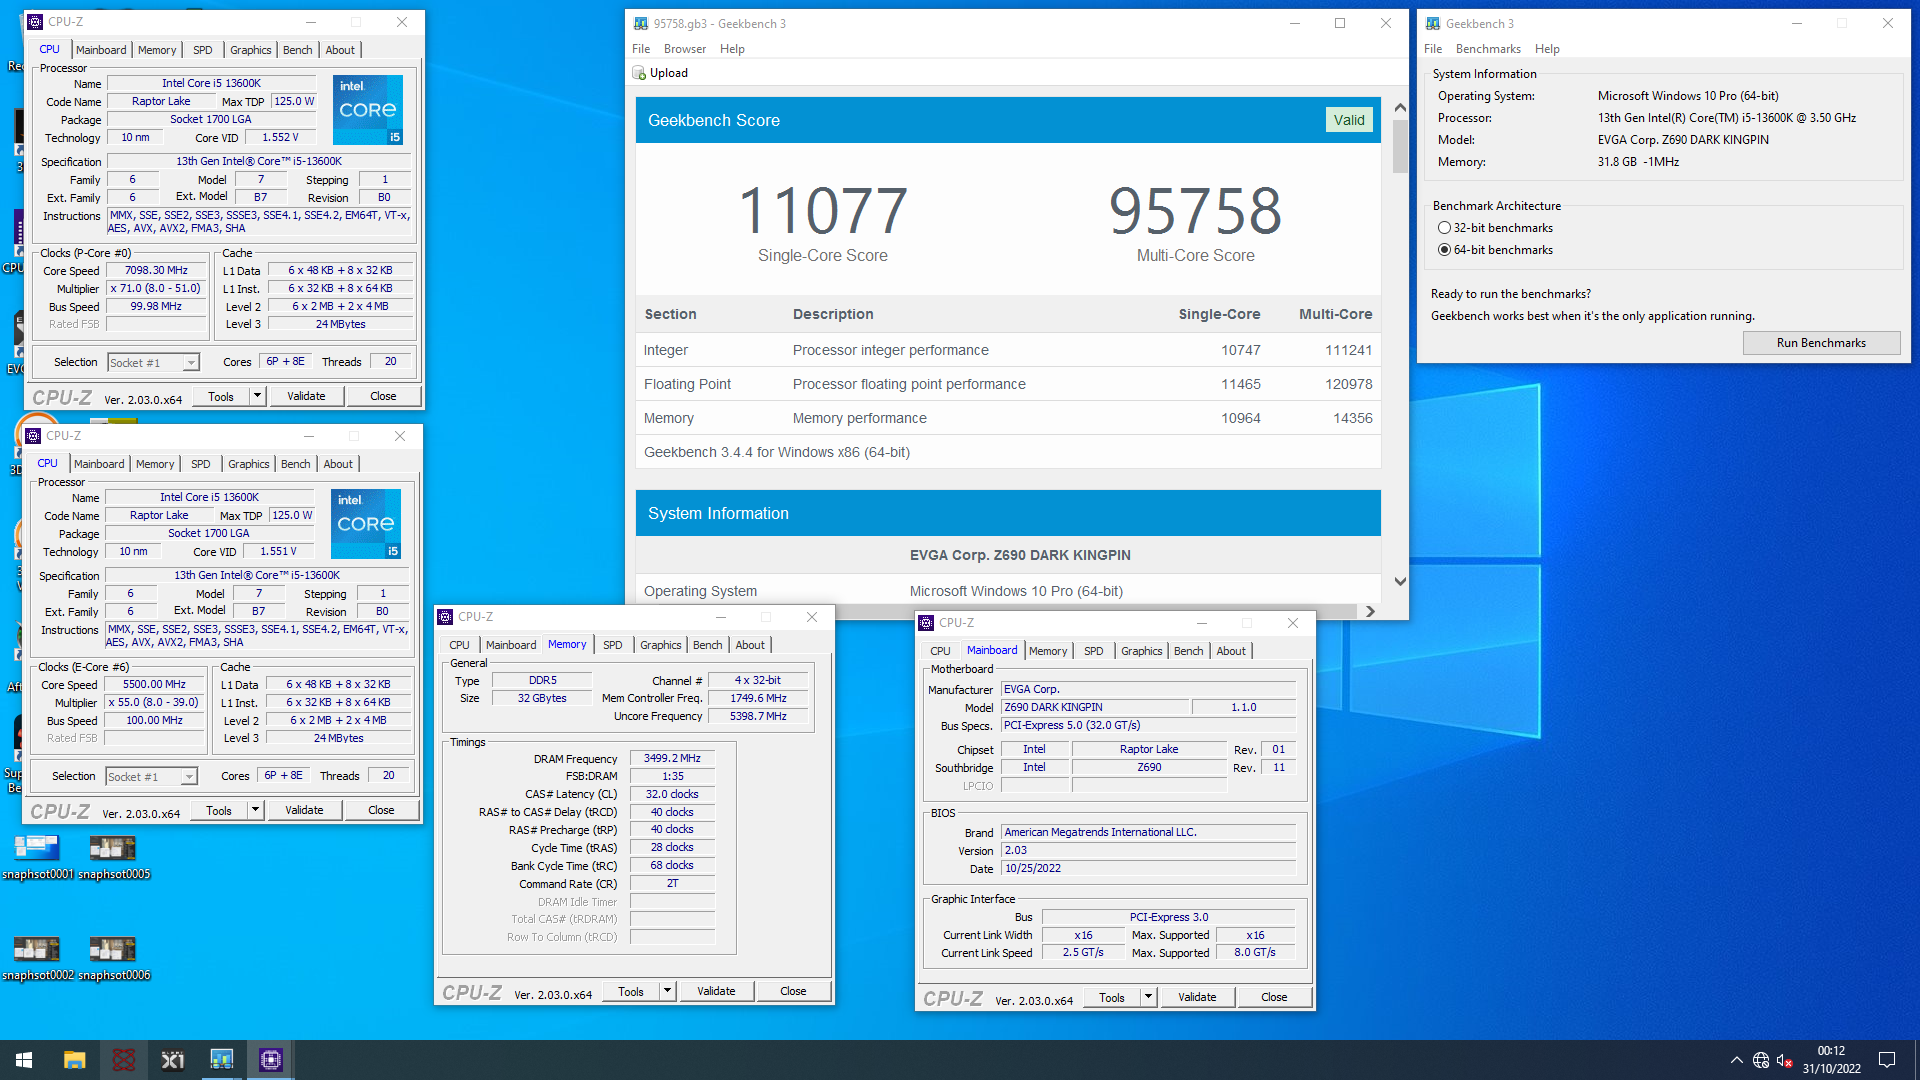Open snaphsot0005 desktop icon

coord(114,857)
